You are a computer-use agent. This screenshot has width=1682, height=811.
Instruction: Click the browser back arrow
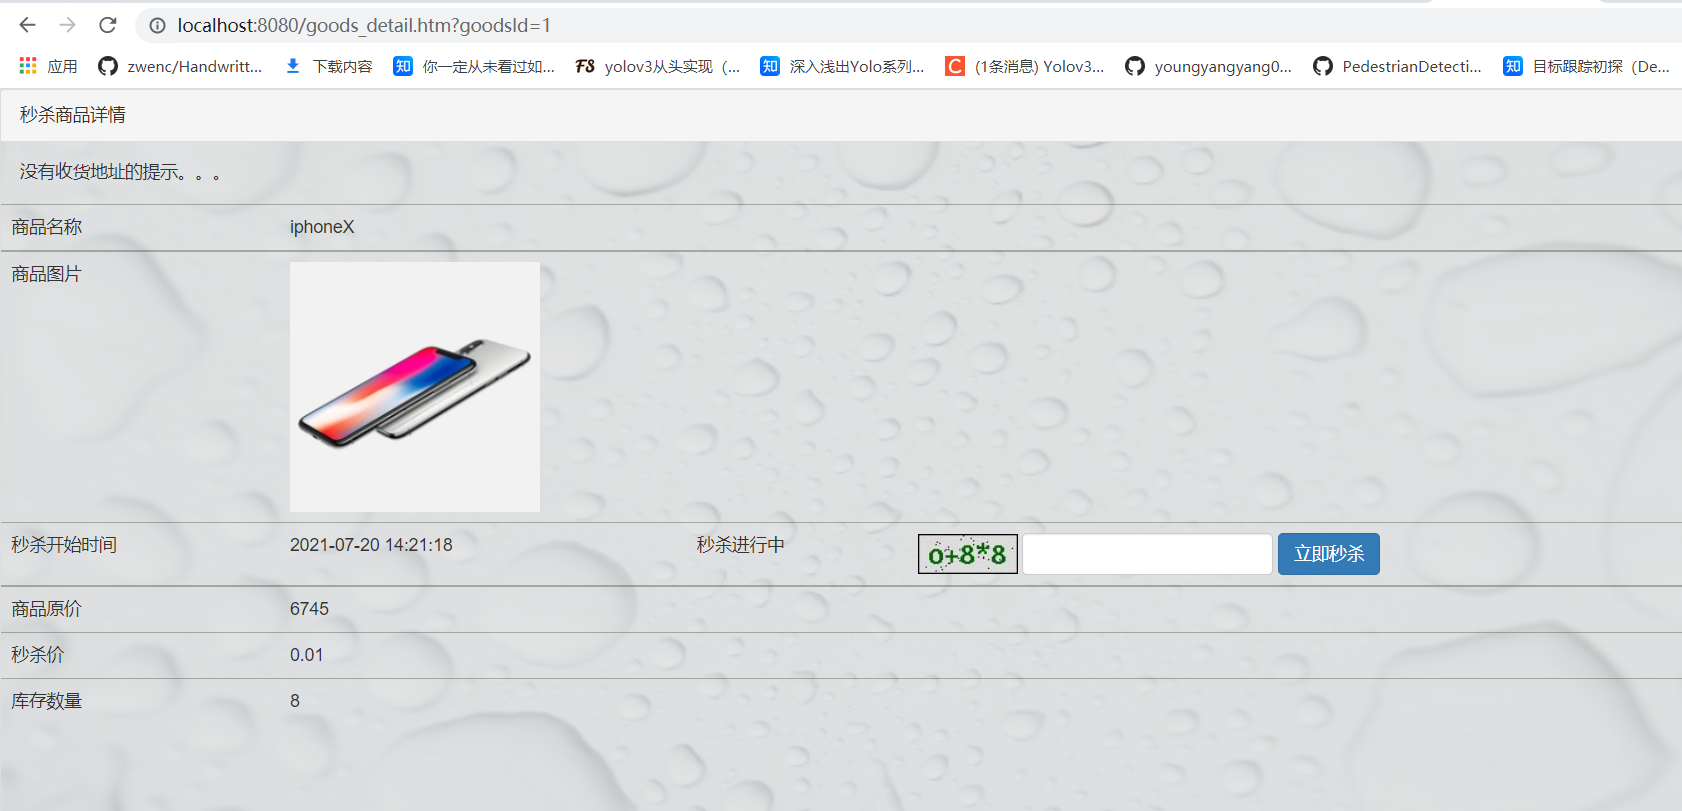(x=28, y=25)
